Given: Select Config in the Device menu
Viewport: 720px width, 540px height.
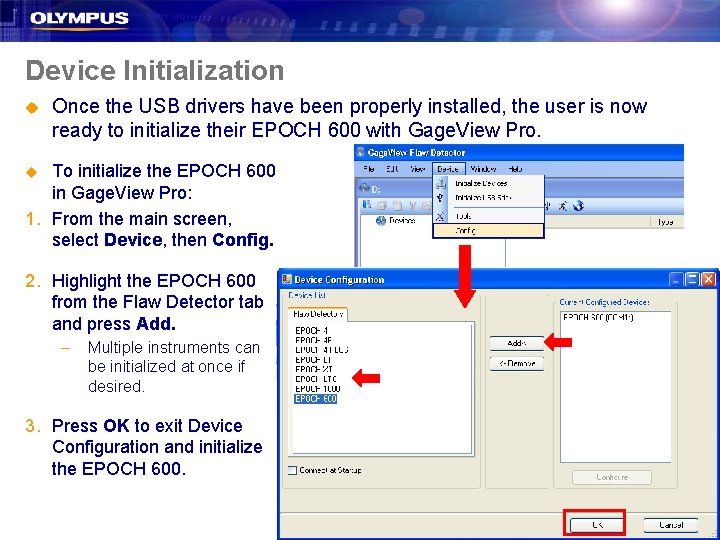Looking at the screenshot, I should 489,231.
